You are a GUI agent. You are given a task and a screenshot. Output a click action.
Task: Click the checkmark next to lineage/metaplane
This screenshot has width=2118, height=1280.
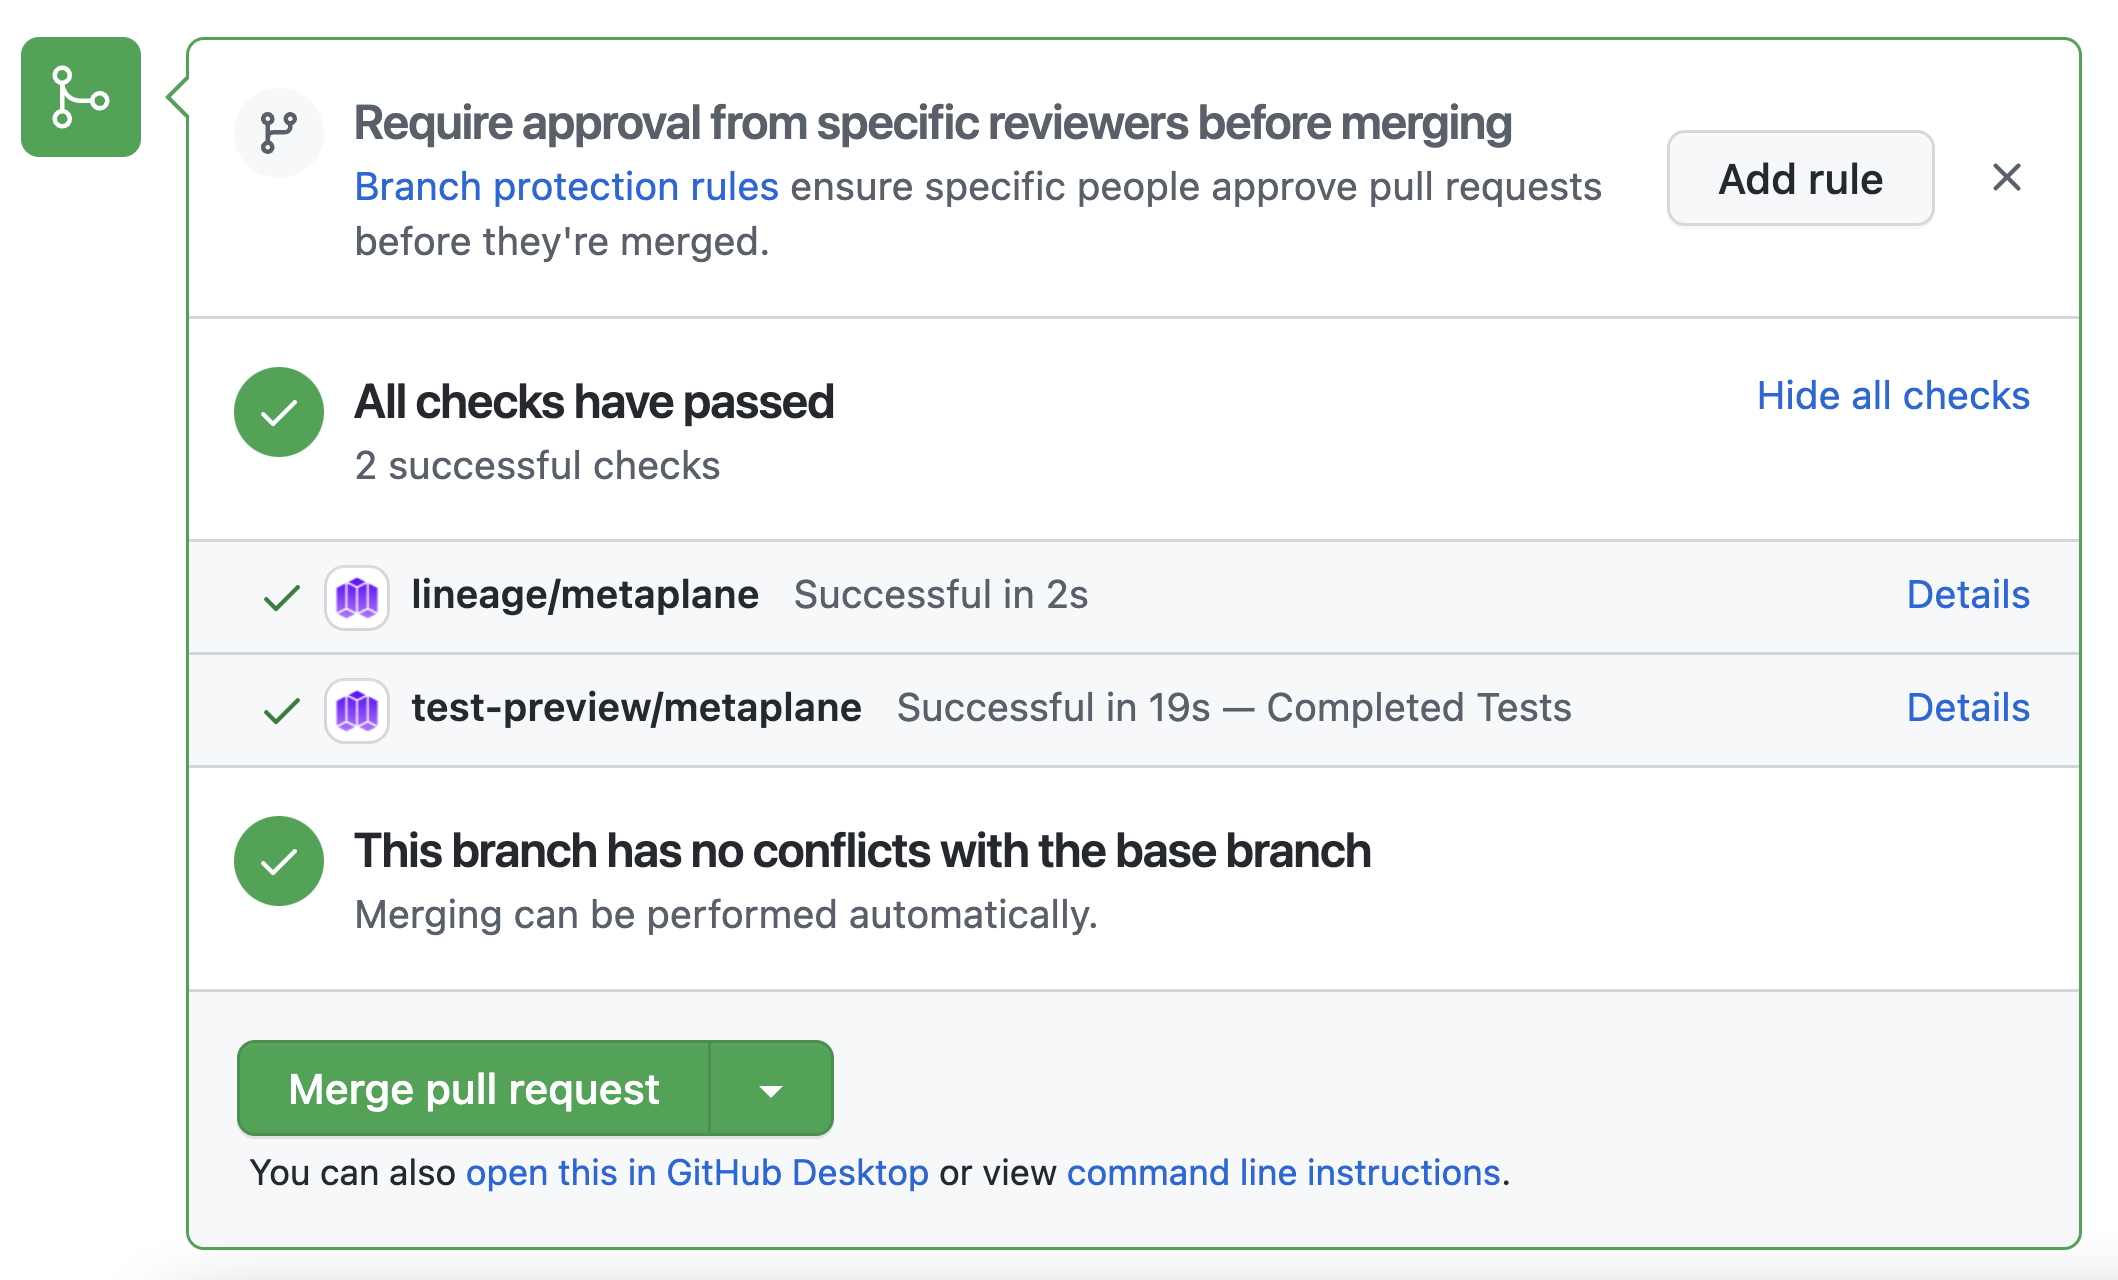[x=282, y=598]
